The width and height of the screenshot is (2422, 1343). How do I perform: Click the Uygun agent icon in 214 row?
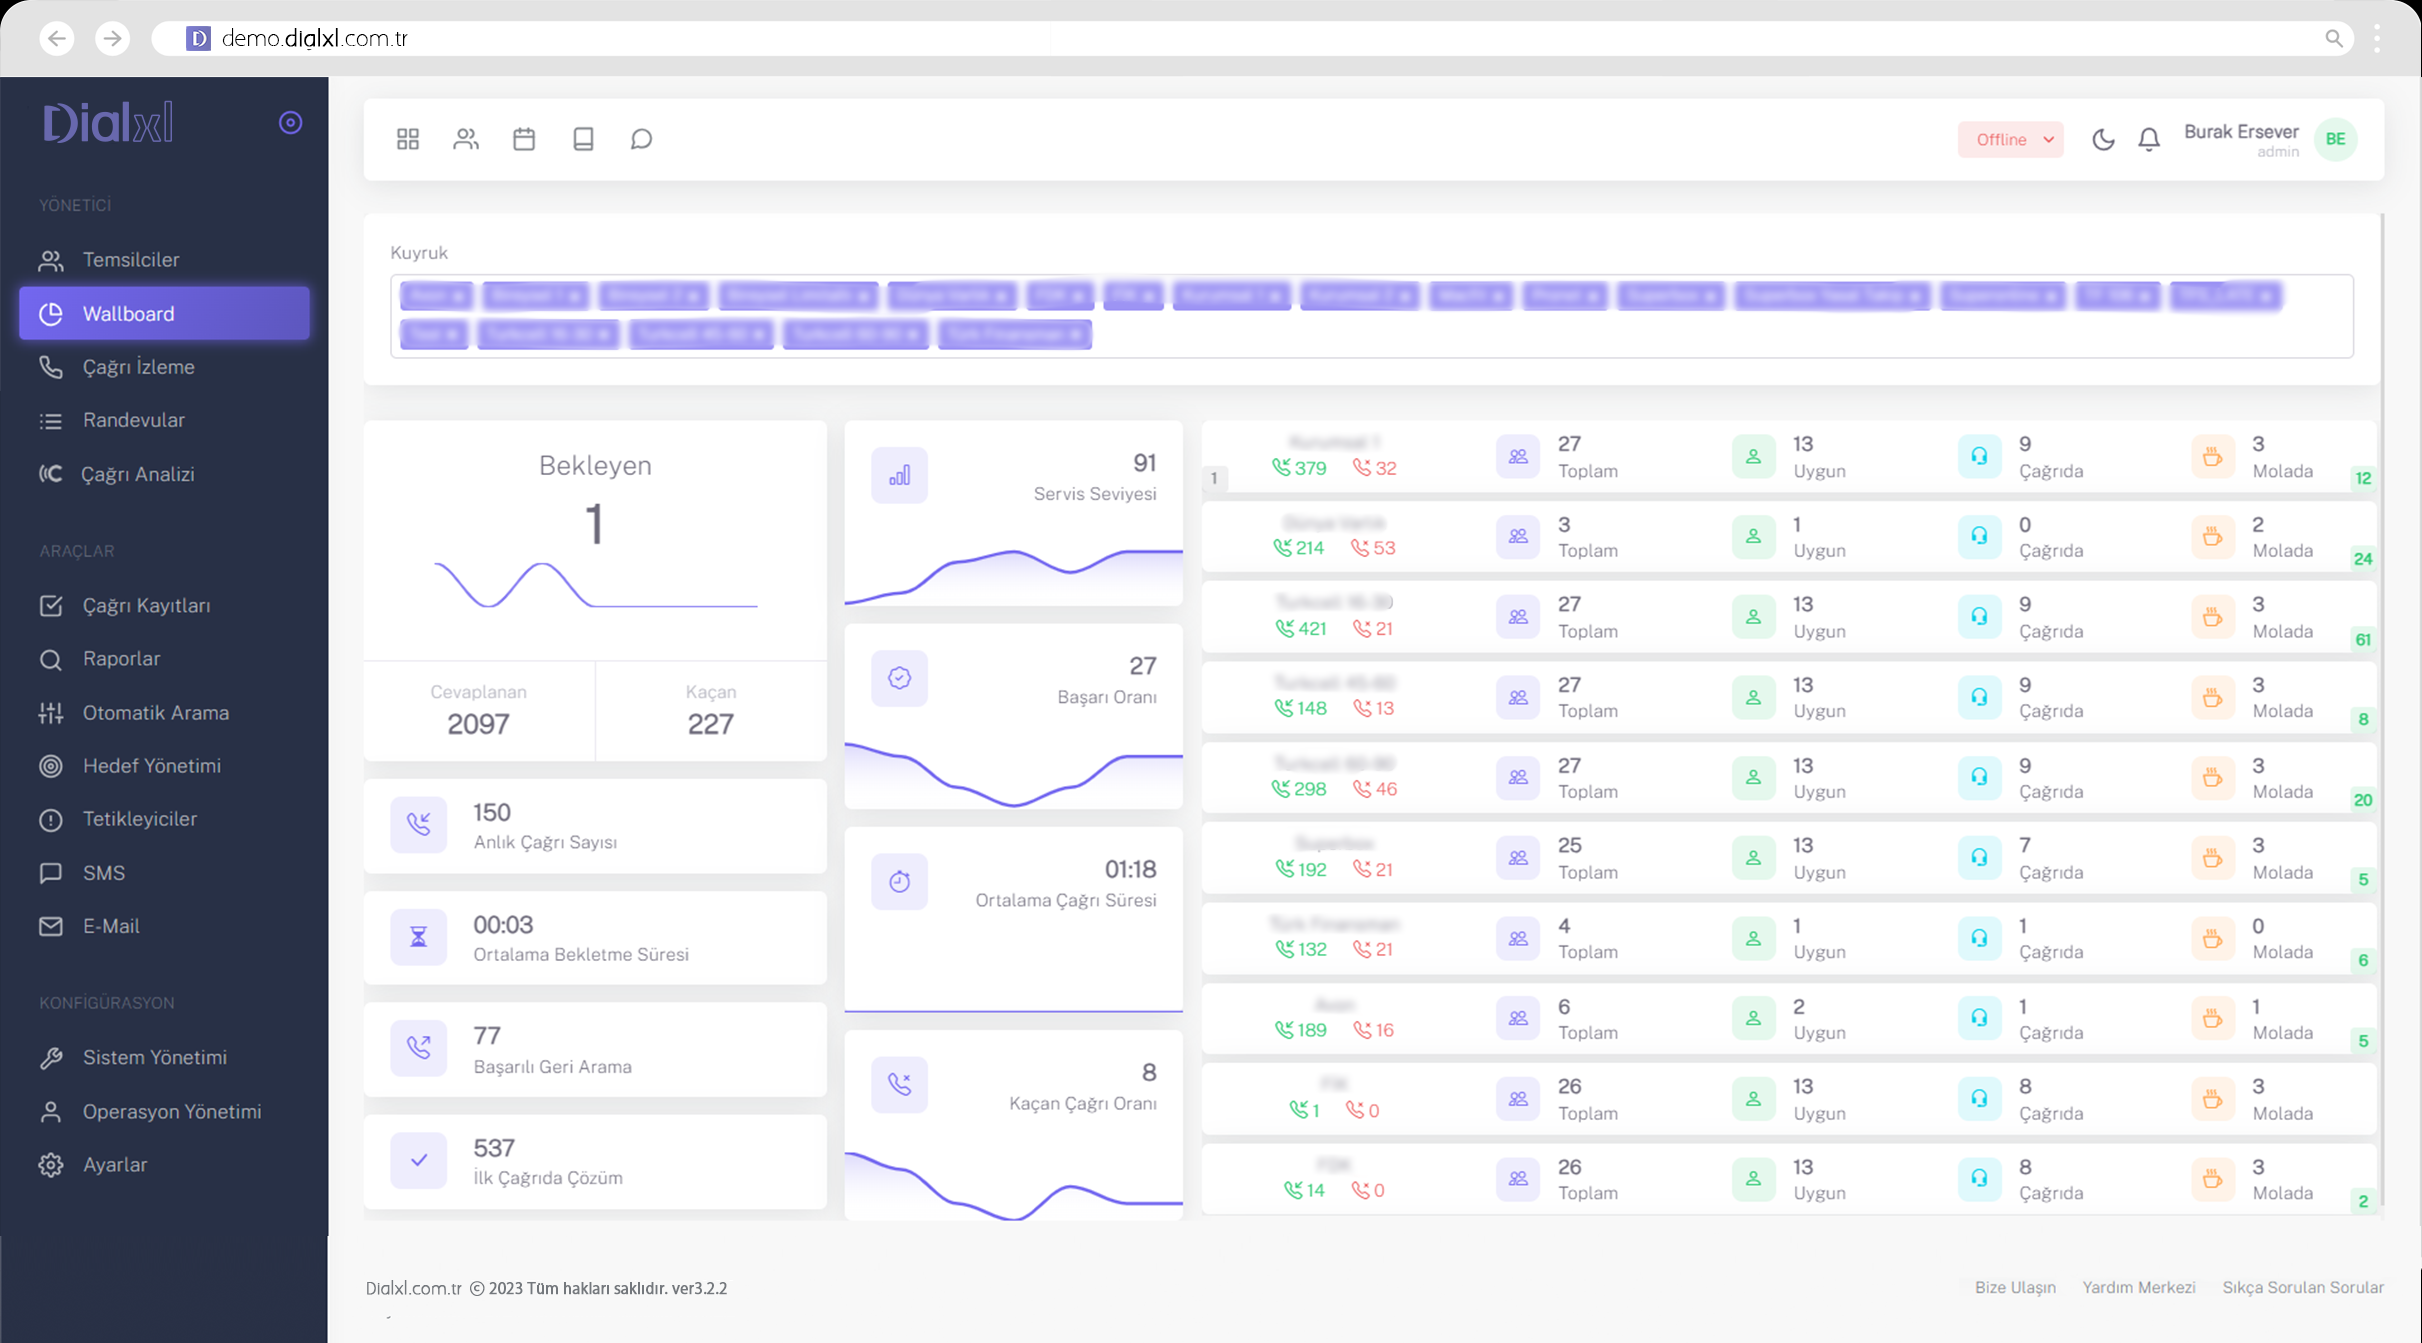(1753, 537)
